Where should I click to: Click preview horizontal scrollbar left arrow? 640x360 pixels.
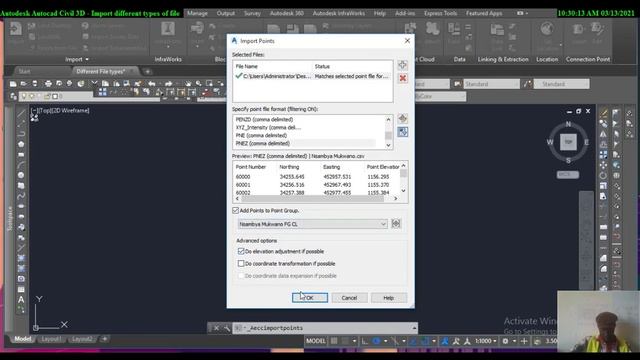pos(237,198)
